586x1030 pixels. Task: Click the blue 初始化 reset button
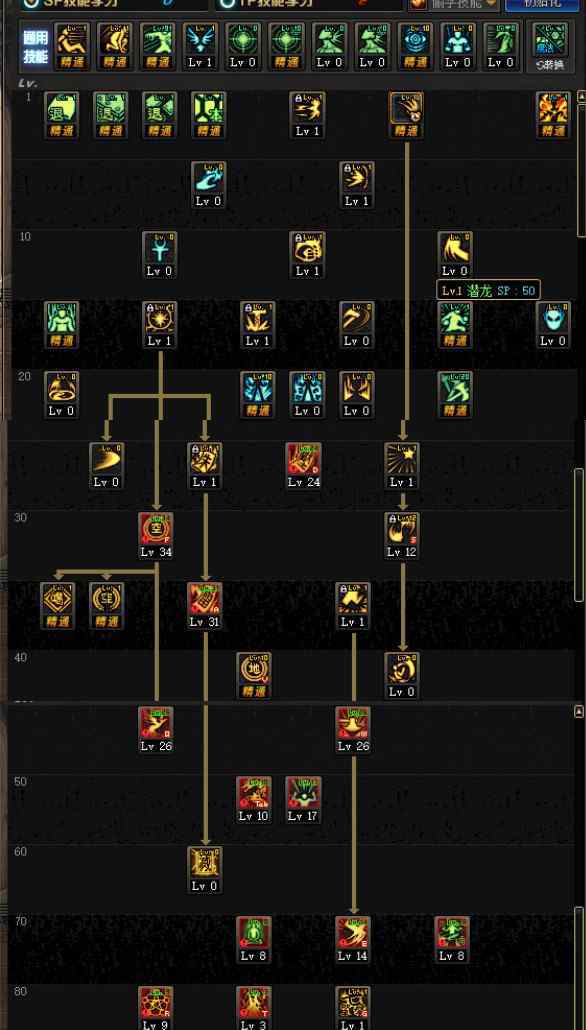click(542, 4)
